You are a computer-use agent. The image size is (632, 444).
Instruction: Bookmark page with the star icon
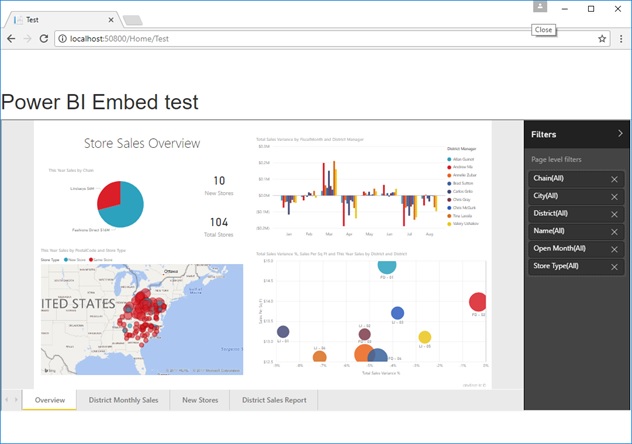pos(602,39)
